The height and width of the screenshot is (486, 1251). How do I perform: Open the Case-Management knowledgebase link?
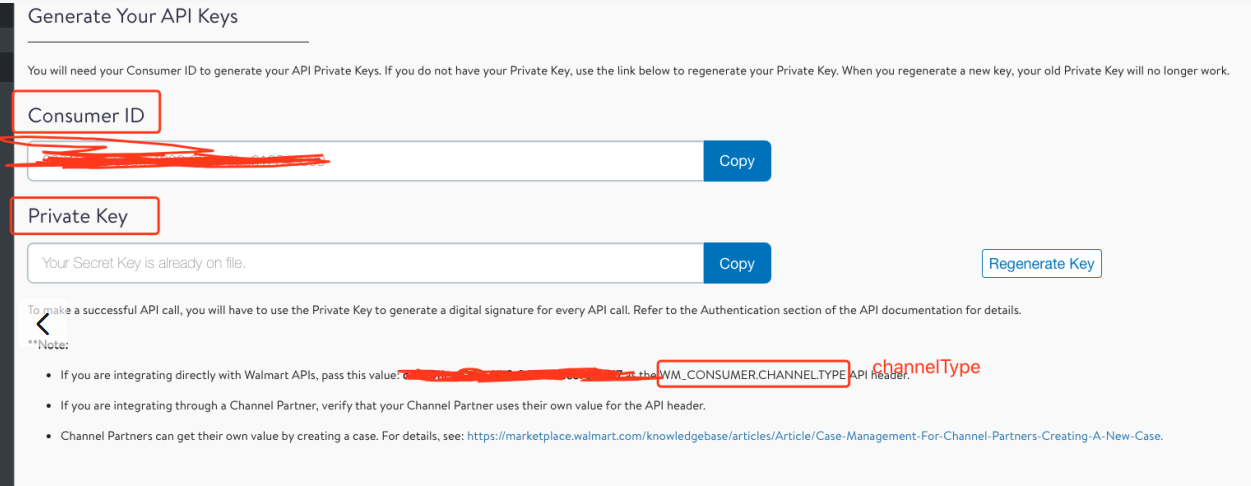pyautogui.click(x=815, y=436)
